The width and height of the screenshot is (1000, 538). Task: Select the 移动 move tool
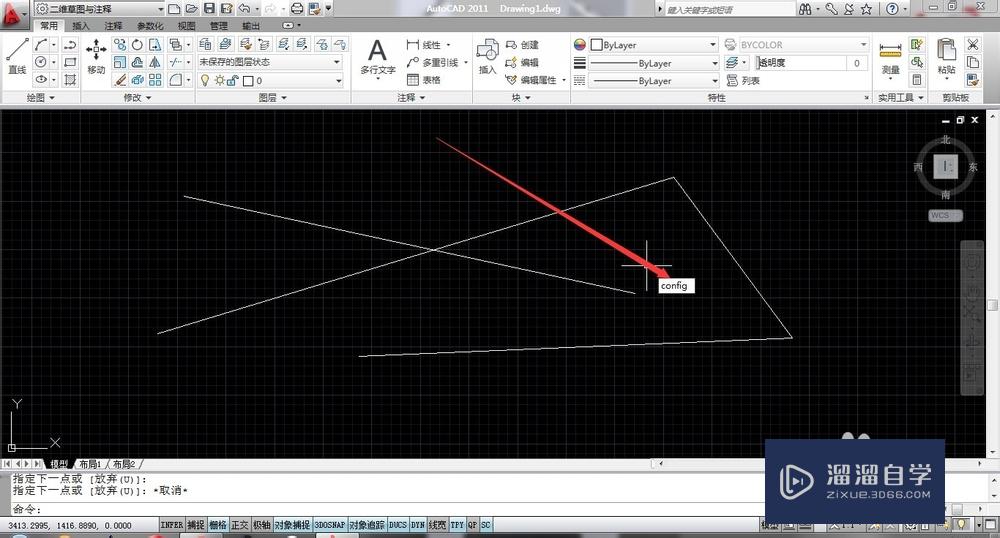(x=96, y=56)
